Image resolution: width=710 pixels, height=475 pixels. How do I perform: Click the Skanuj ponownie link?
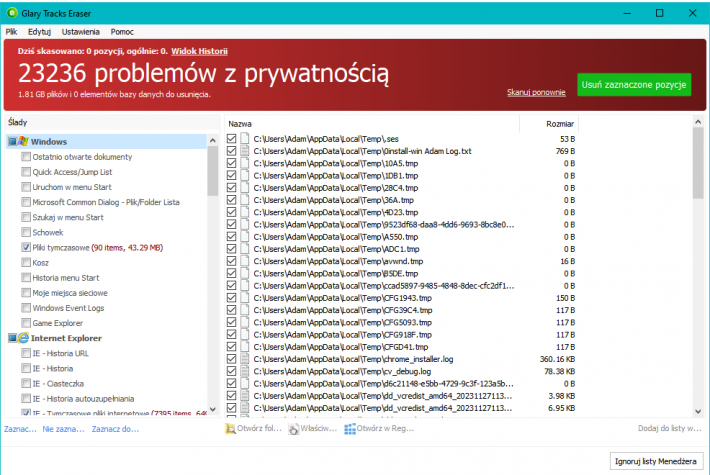click(x=536, y=92)
